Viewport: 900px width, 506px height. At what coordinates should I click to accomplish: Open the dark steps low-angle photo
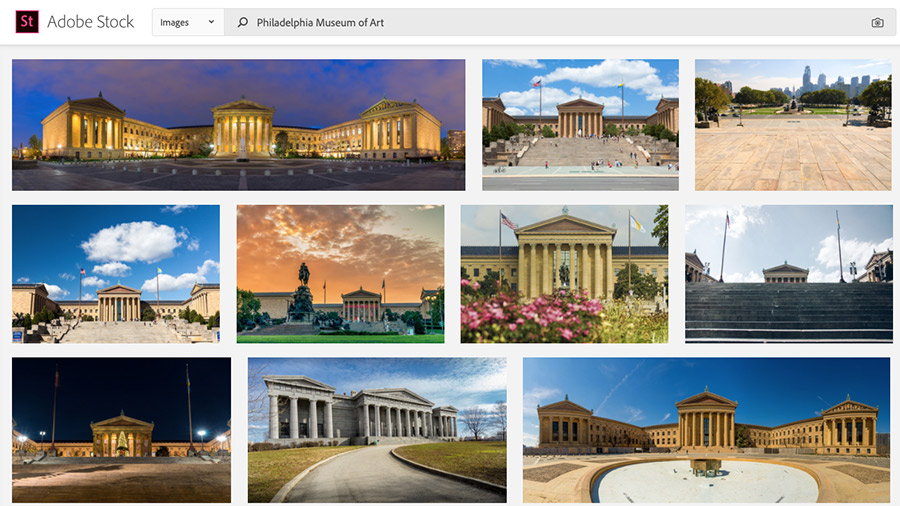pos(789,274)
